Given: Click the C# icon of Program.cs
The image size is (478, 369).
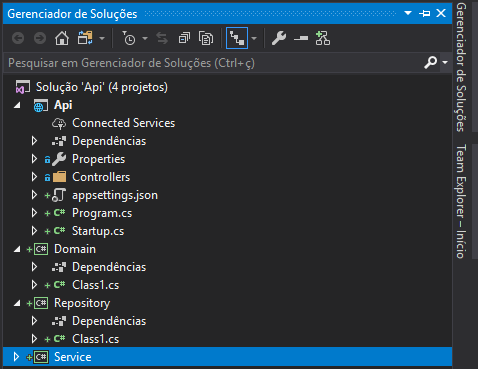Looking at the screenshot, I should tap(59, 213).
